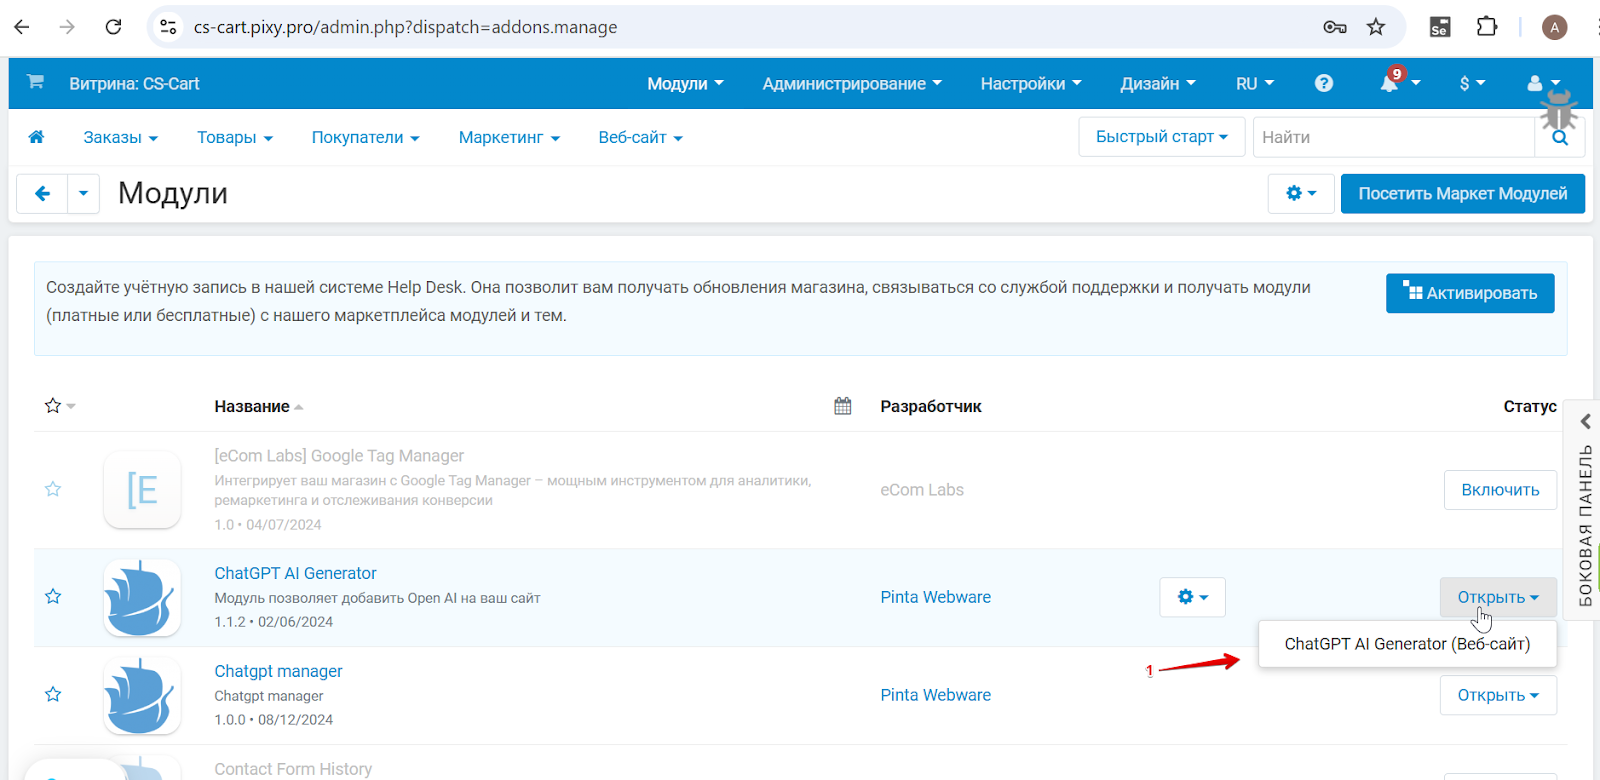Image resolution: width=1600 pixels, height=780 pixels.
Task: Click the Активировать button
Action: pyautogui.click(x=1470, y=293)
